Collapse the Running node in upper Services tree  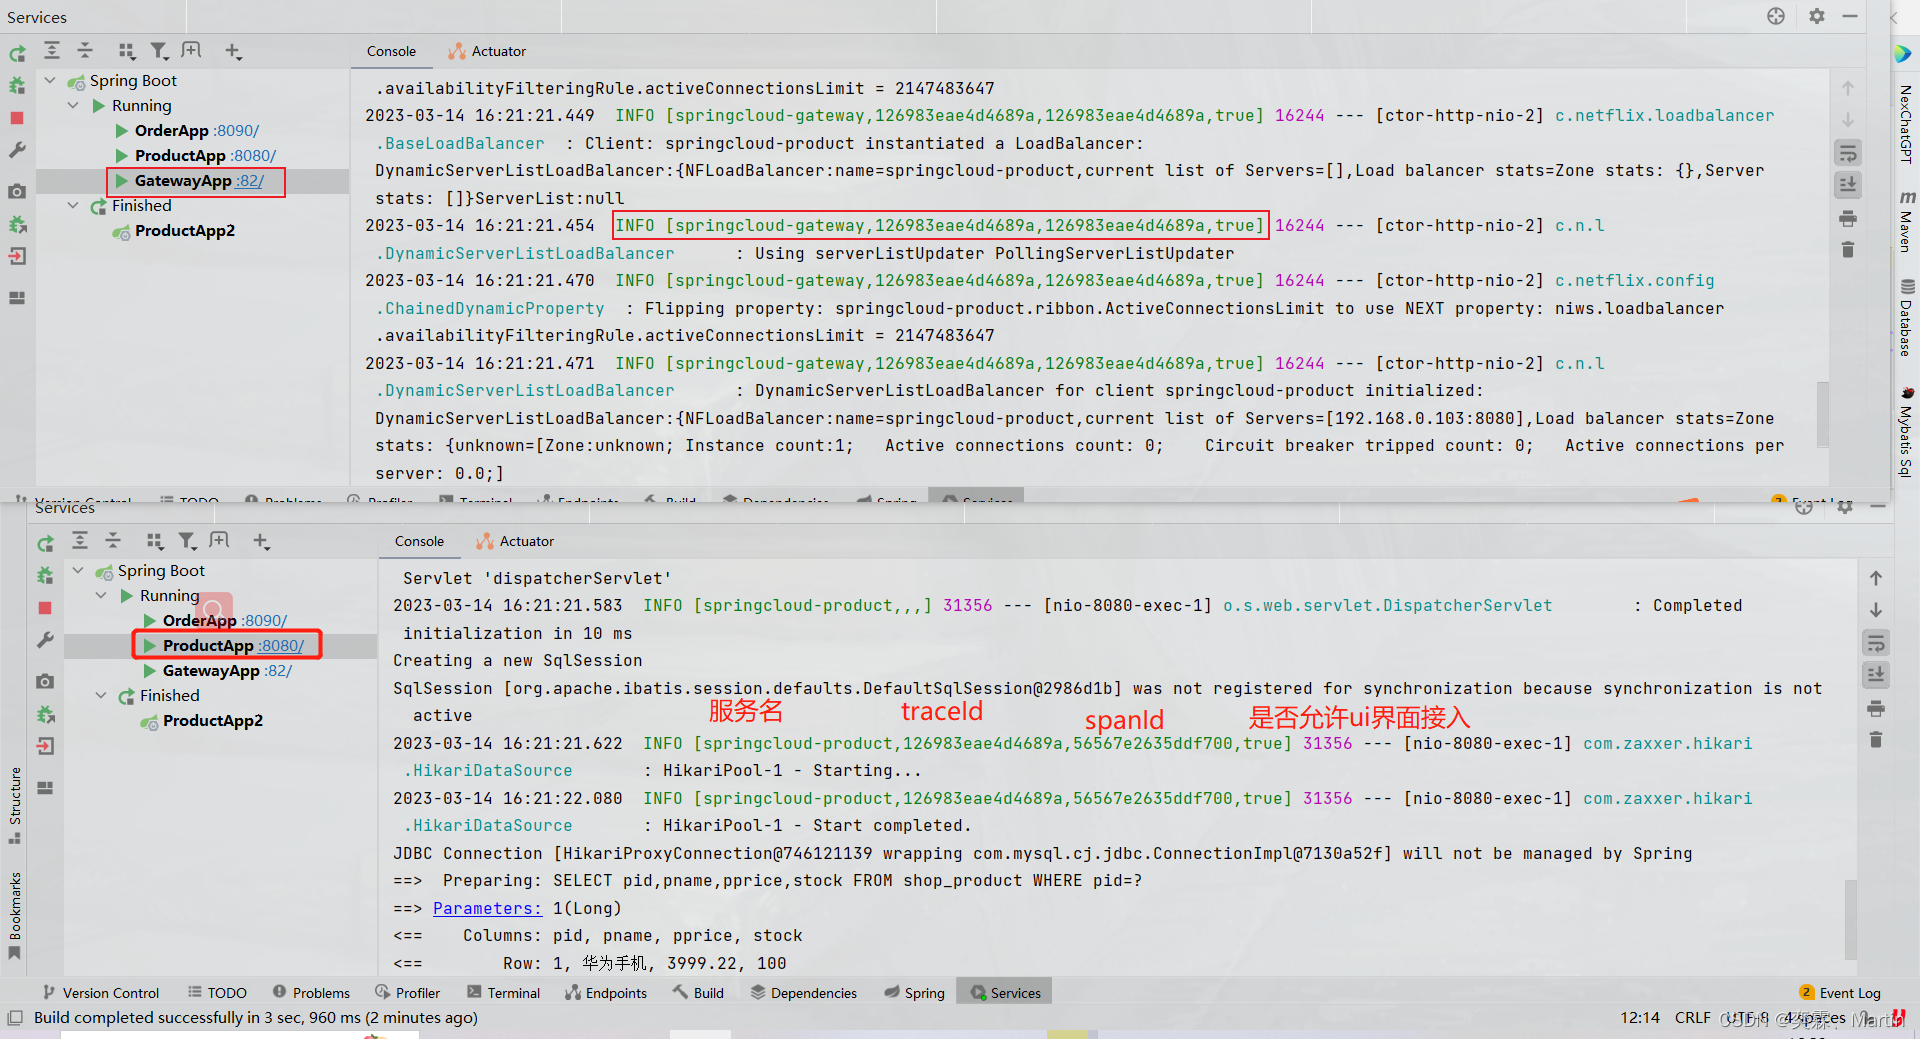click(x=73, y=105)
